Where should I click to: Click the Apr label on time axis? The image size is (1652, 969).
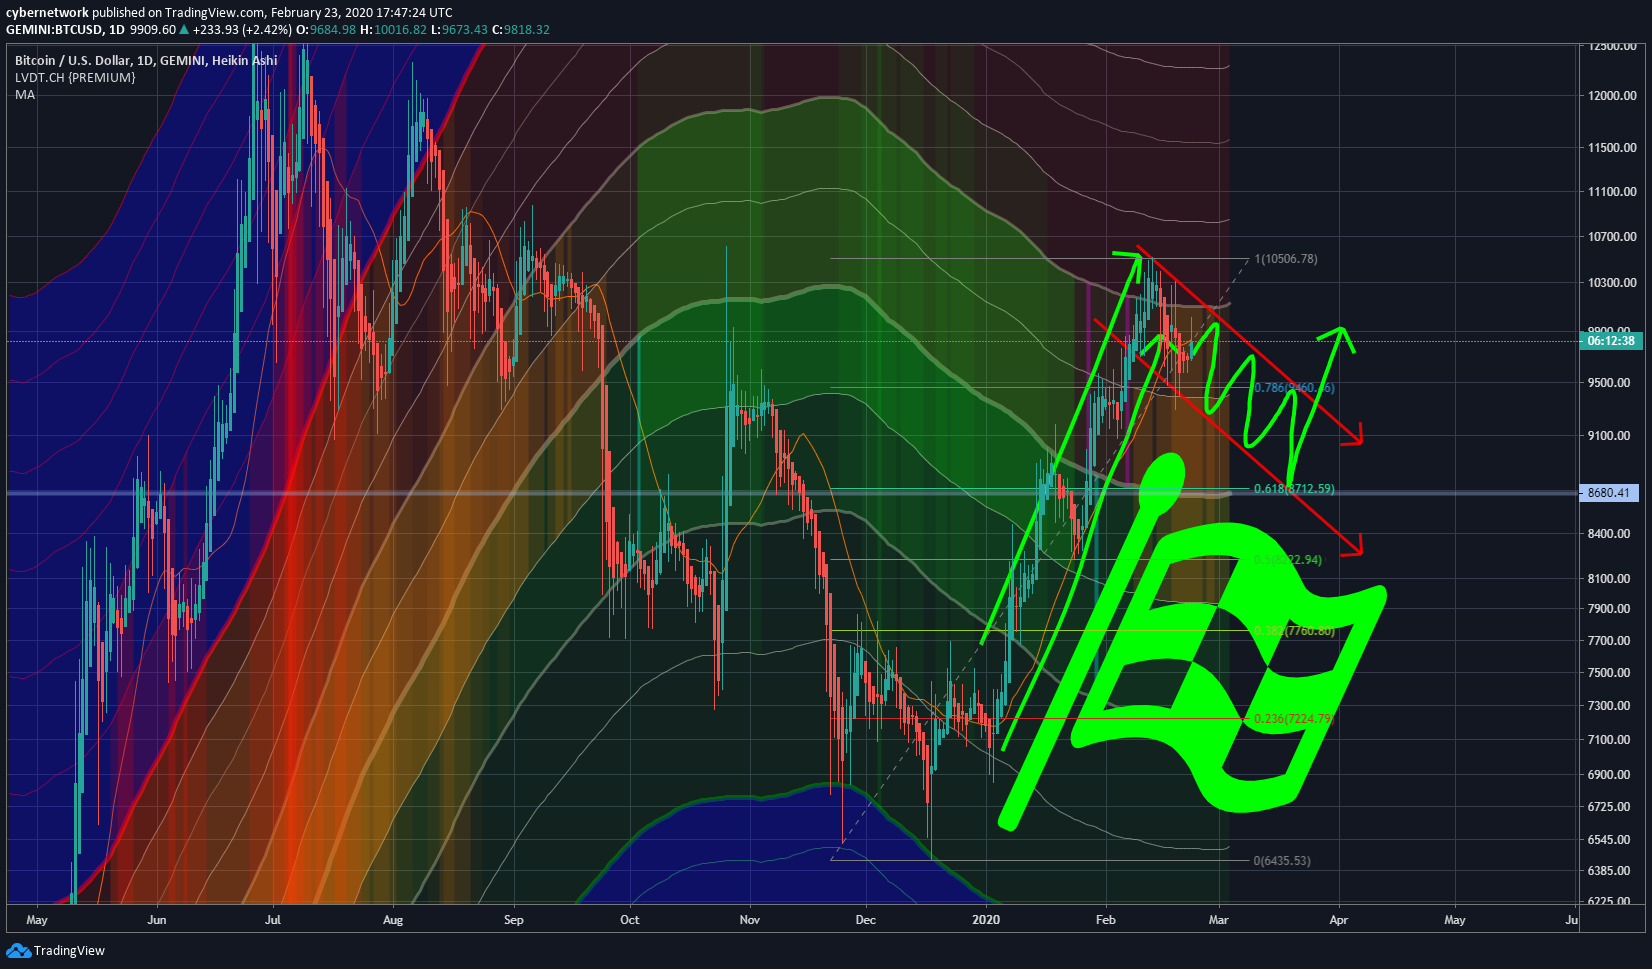(1338, 919)
